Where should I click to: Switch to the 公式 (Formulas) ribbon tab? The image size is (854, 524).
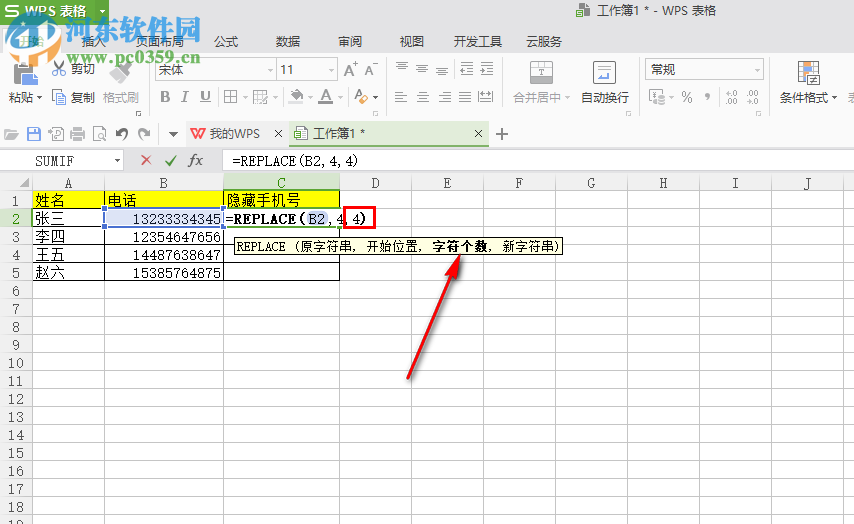coord(226,42)
